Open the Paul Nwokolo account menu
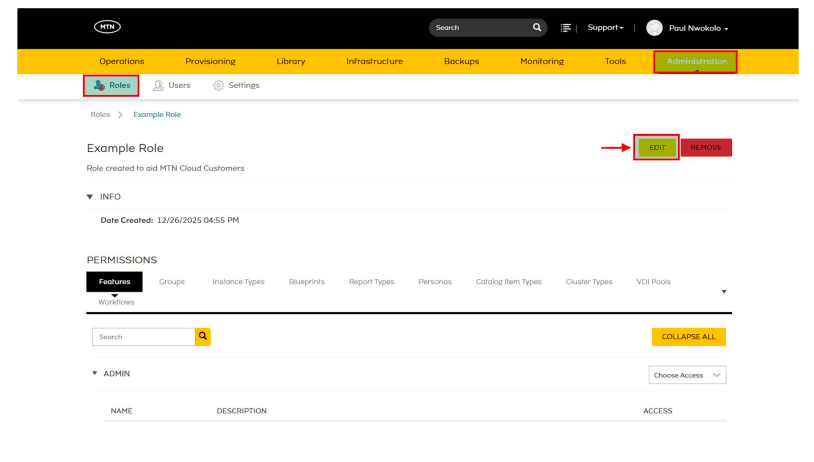 tap(698, 28)
